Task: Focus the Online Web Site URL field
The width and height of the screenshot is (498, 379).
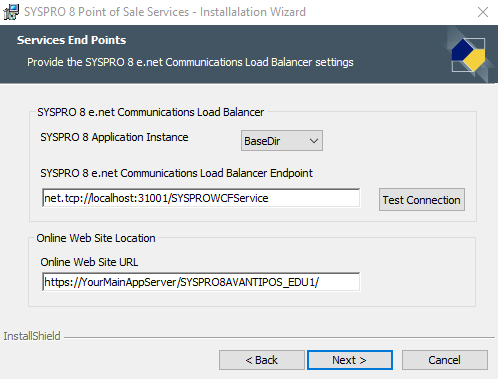Action: click(201, 282)
